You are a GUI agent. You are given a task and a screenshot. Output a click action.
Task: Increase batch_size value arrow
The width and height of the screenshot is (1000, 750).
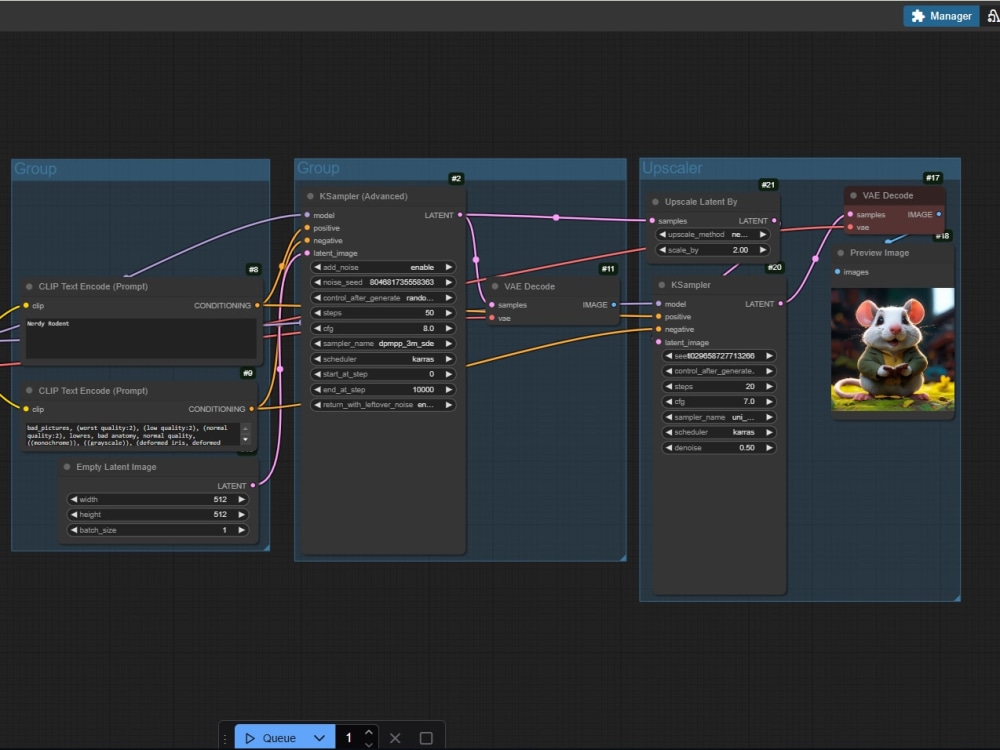241,530
